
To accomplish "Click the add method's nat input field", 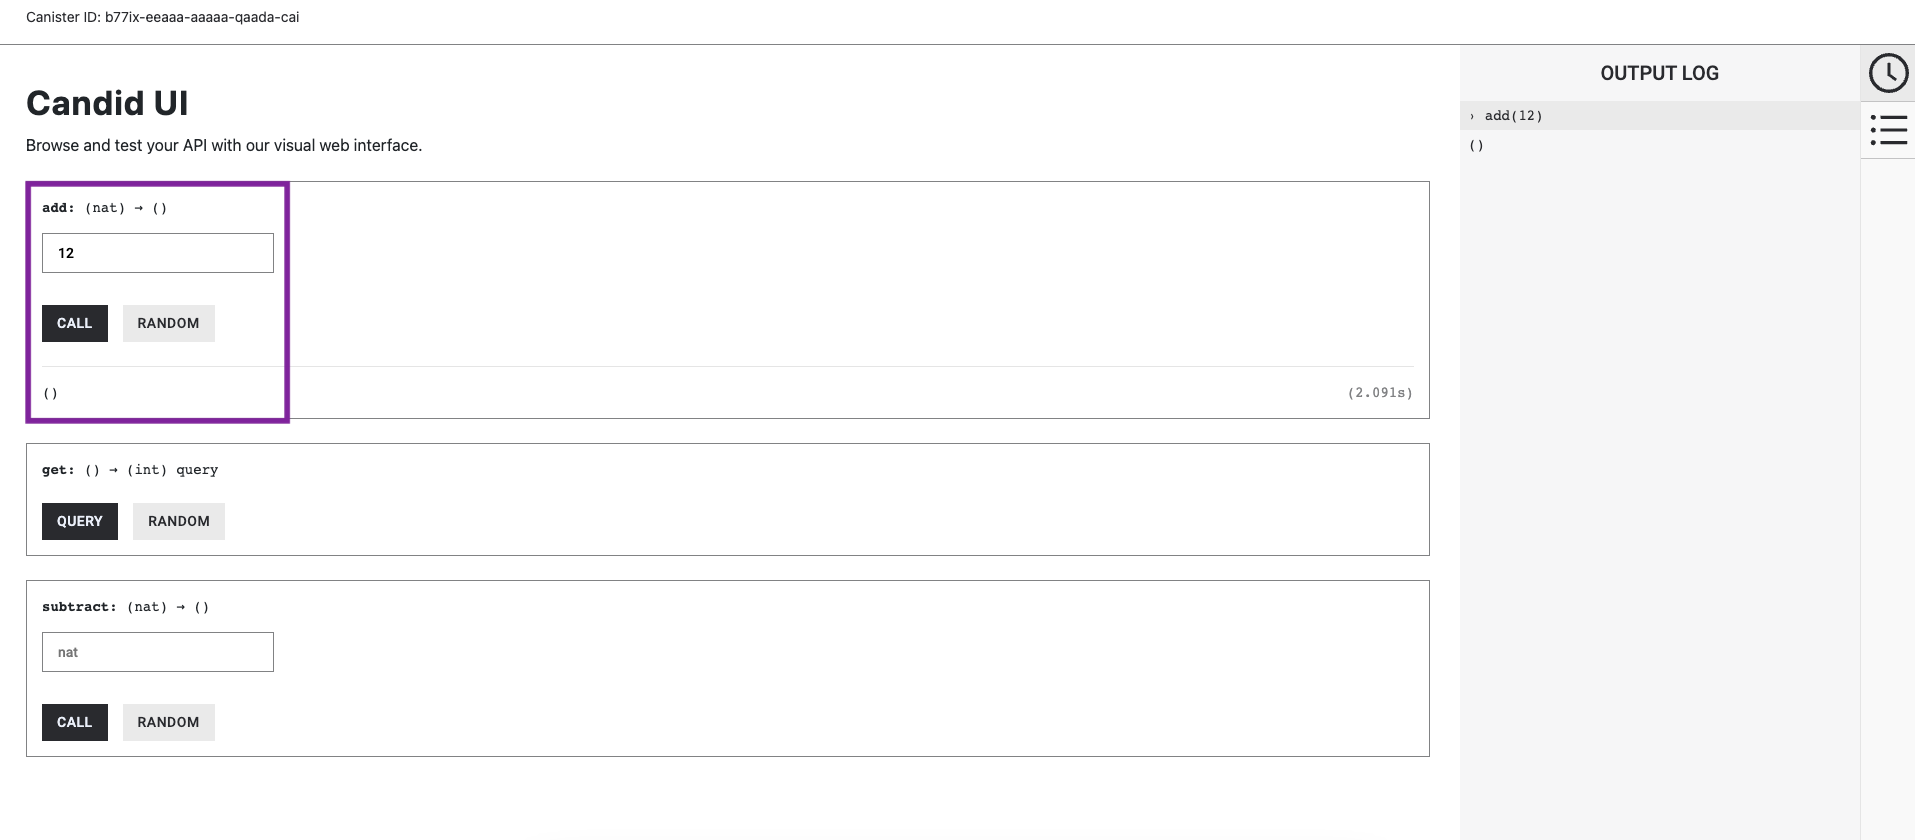I will 158,253.
